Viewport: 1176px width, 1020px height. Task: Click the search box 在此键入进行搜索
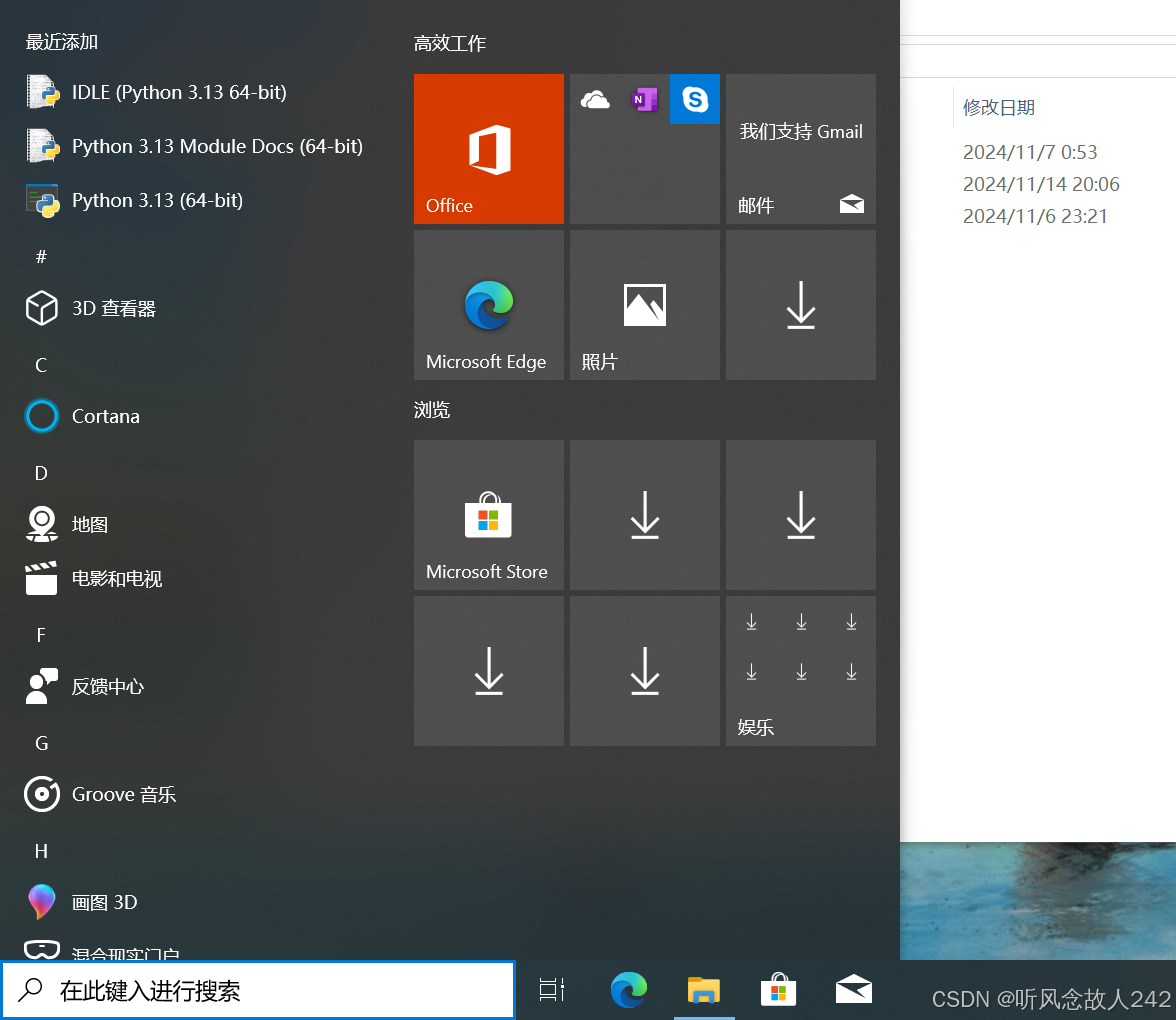[x=258, y=991]
